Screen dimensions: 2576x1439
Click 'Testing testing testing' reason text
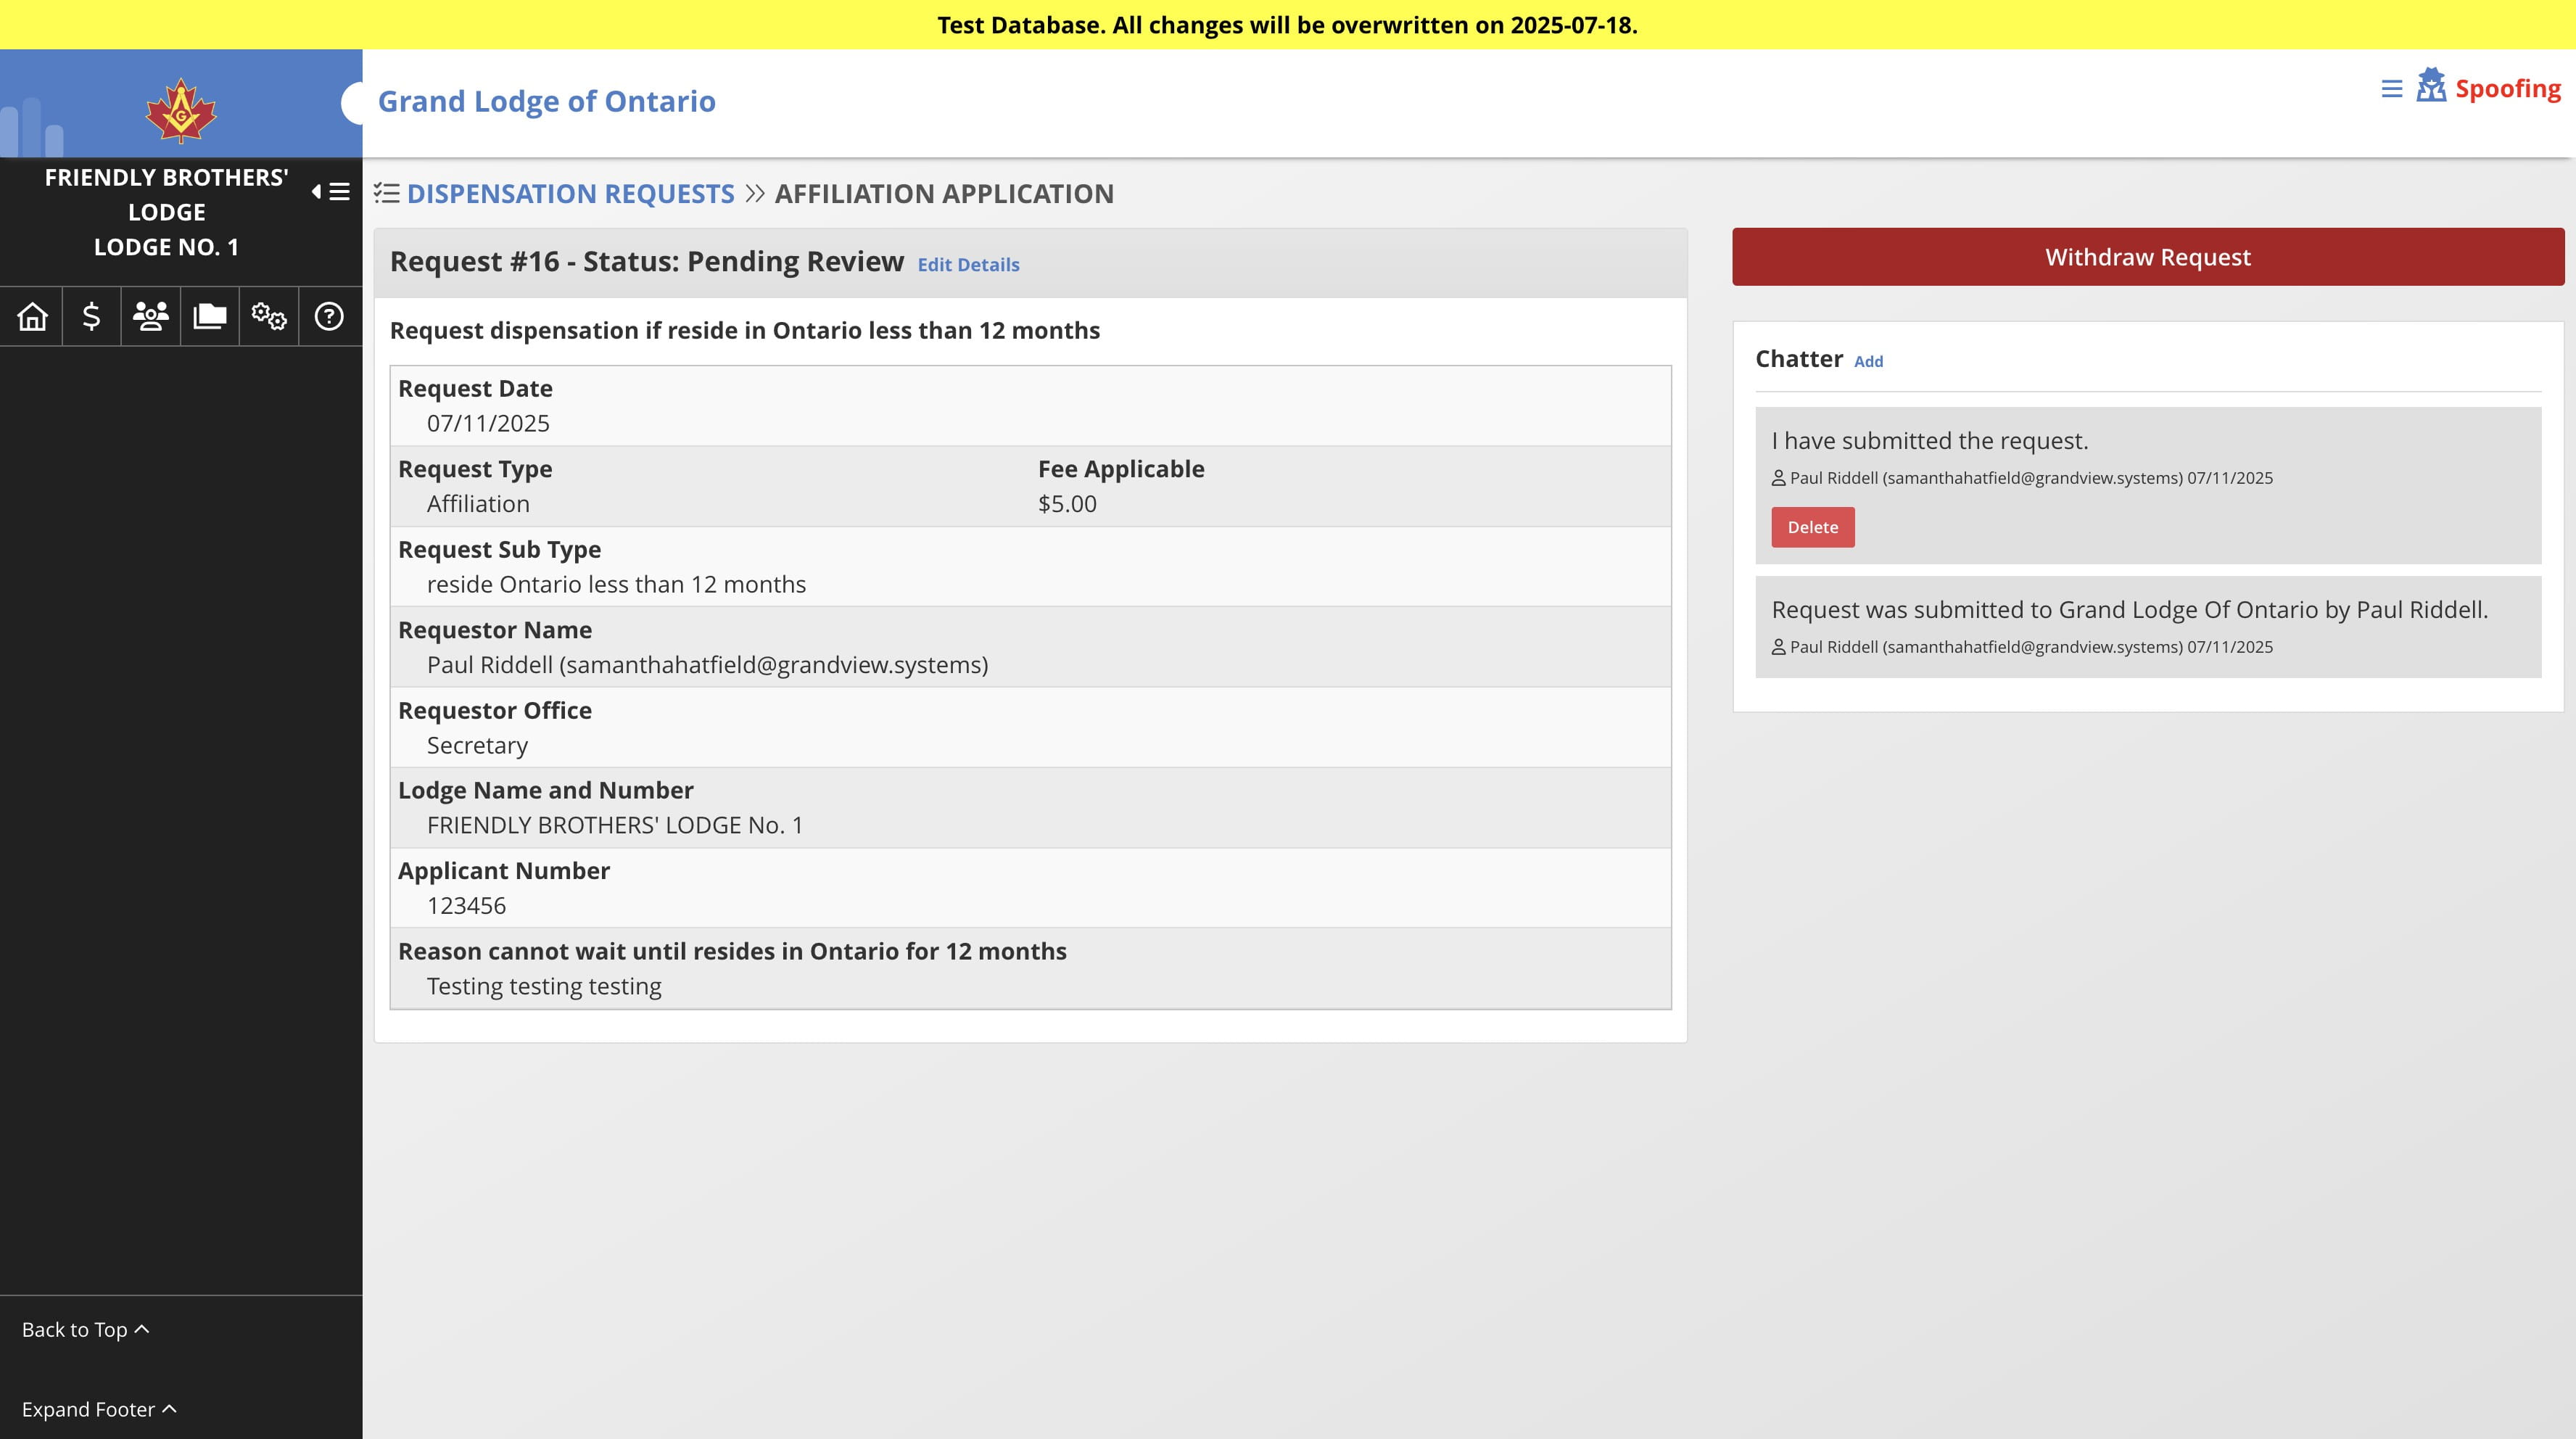click(544, 987)
